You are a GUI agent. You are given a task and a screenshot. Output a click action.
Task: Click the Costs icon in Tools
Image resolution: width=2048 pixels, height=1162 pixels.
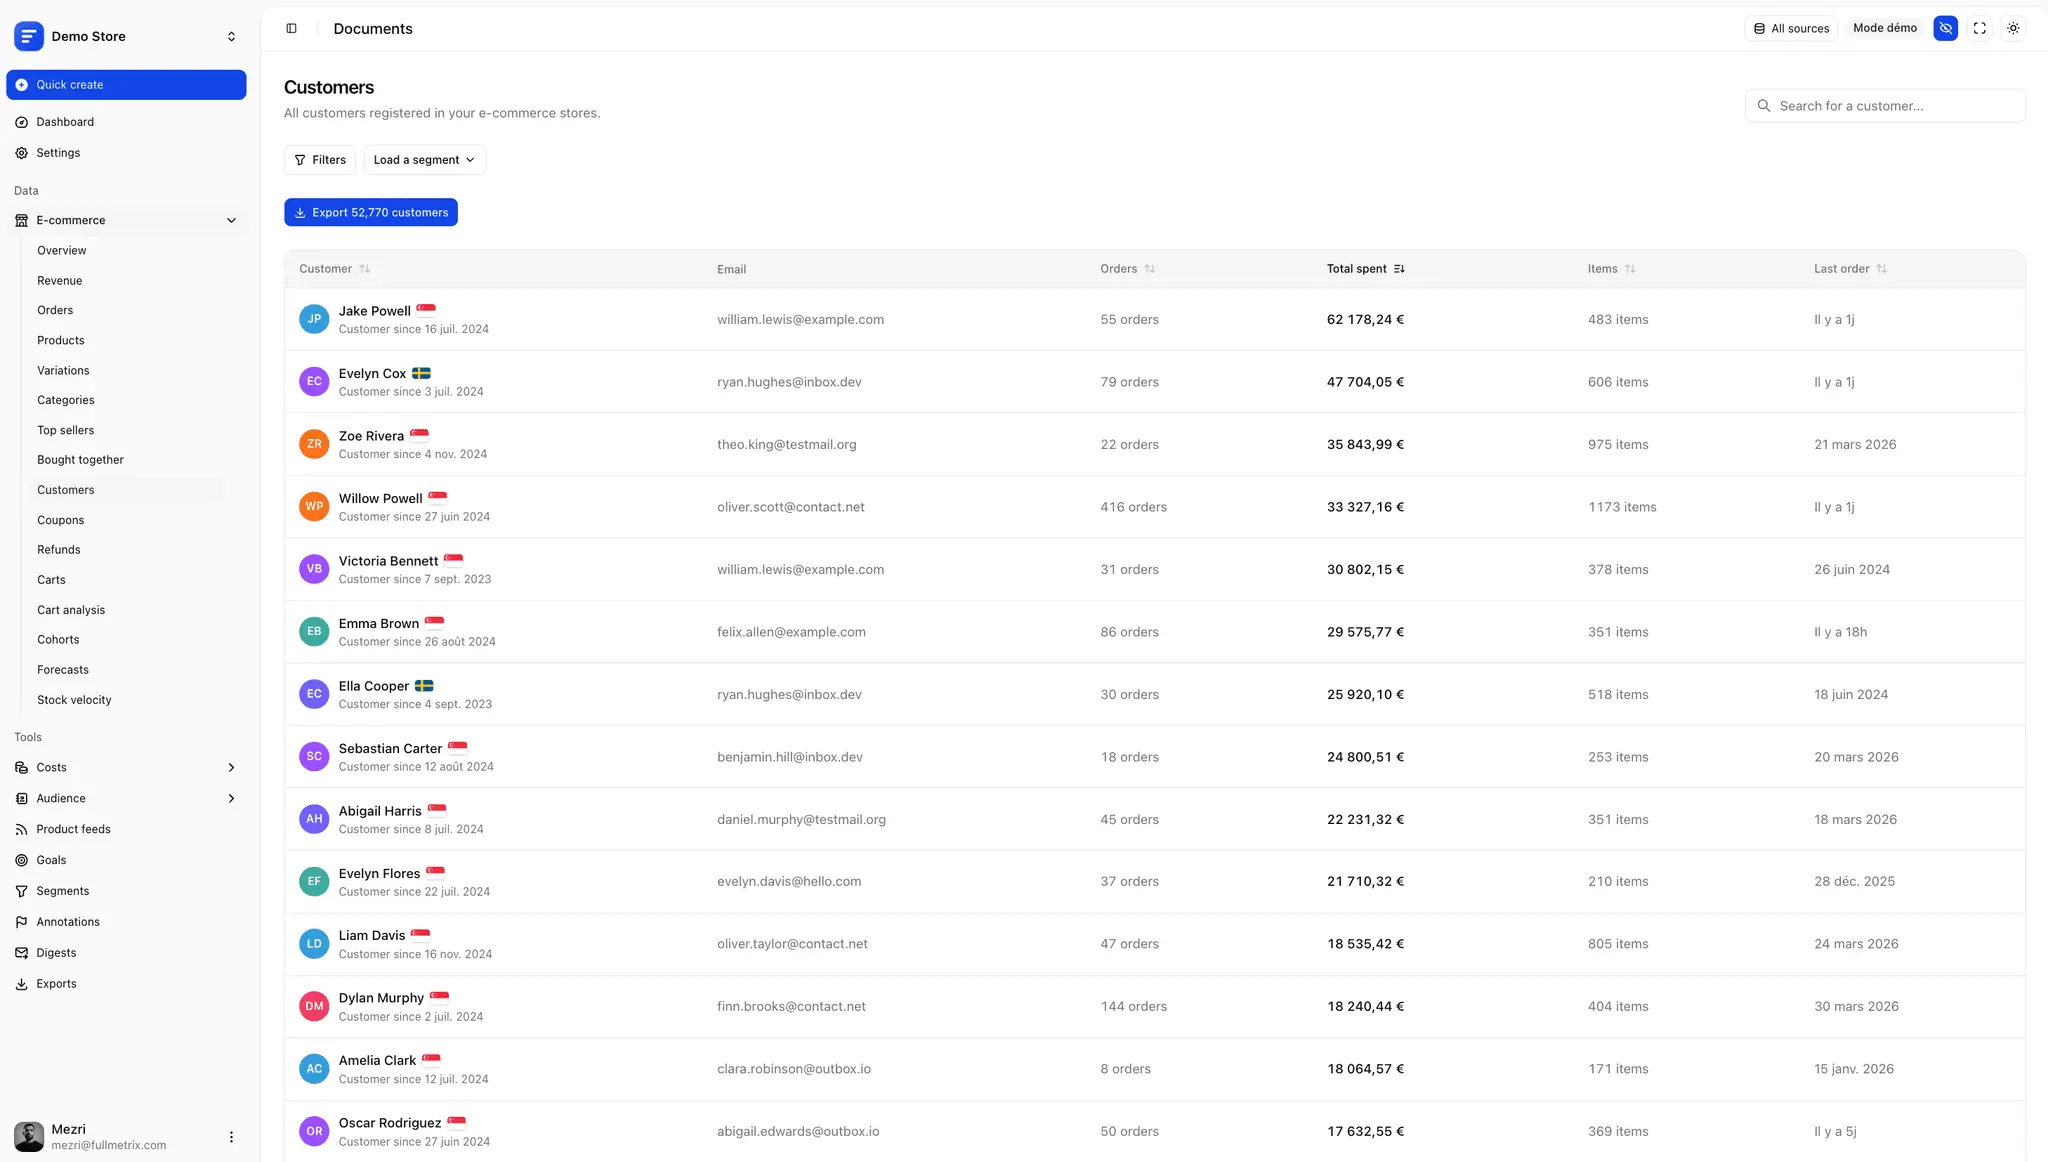point(22,768)
